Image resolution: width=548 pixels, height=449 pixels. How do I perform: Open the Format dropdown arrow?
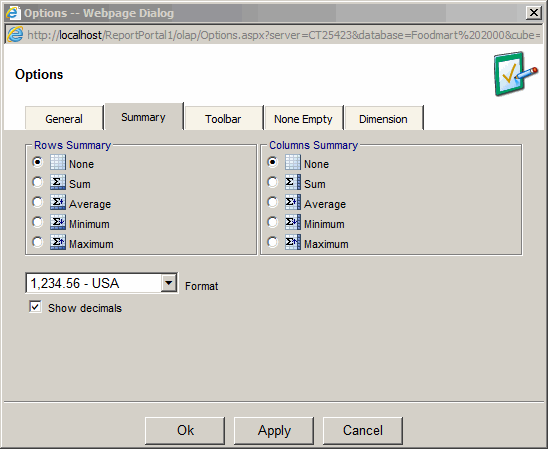point(169,283)
